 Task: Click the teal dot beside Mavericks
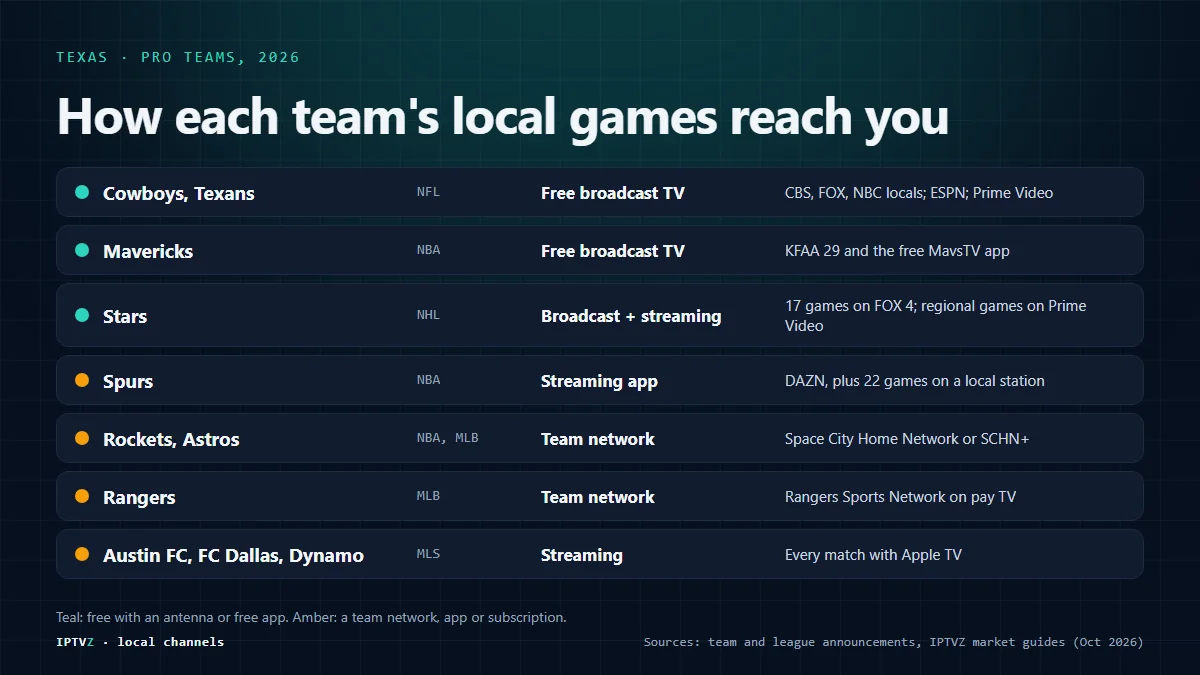(x=82, y=250)
